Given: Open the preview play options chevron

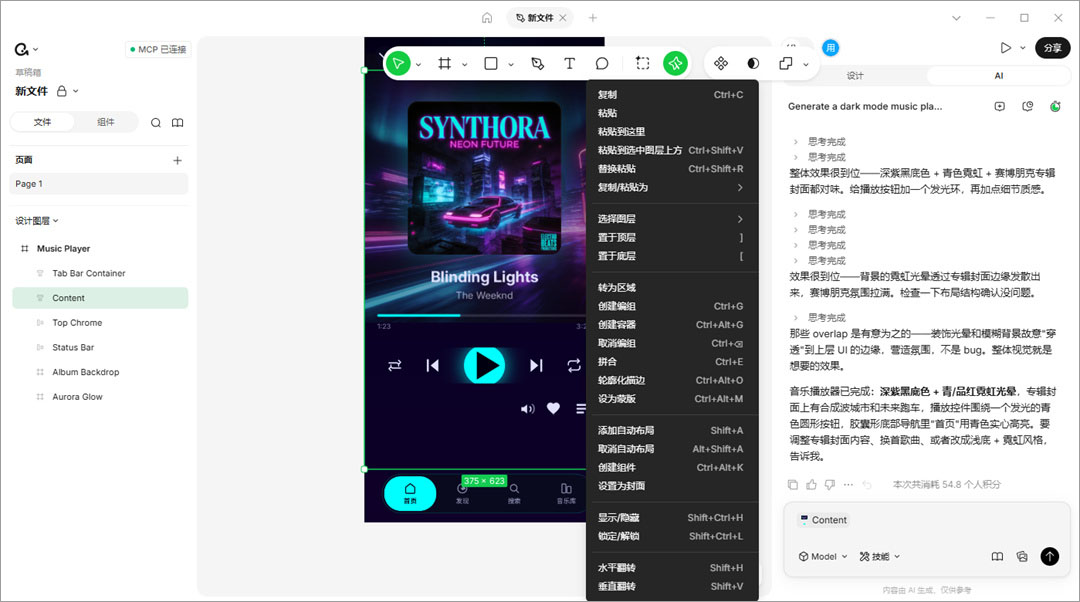Looking at the screenshot, I should click(x=1023, y=48).
